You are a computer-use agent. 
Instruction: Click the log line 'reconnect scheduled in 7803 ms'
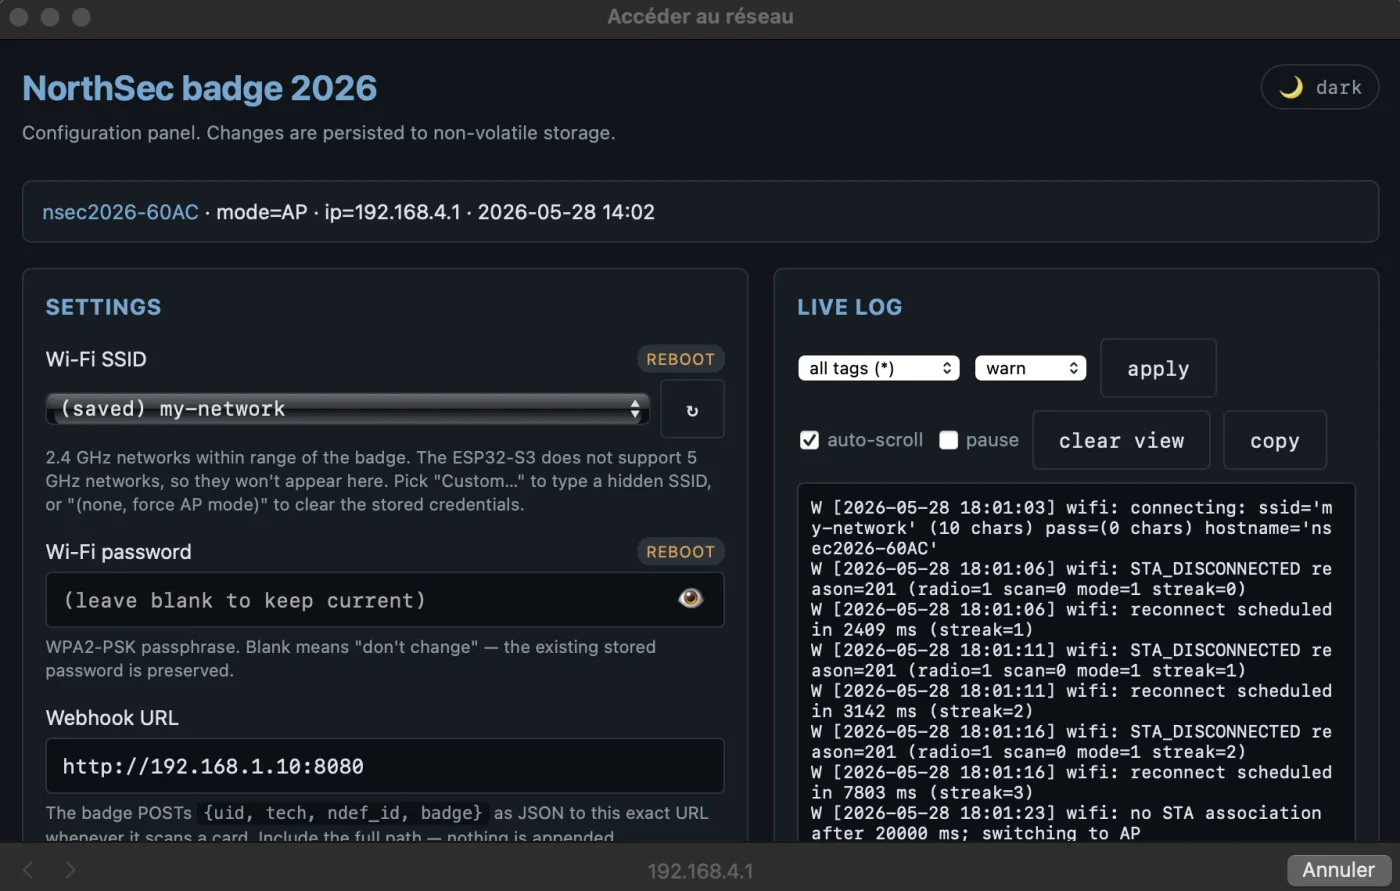tap(1071, 782)
